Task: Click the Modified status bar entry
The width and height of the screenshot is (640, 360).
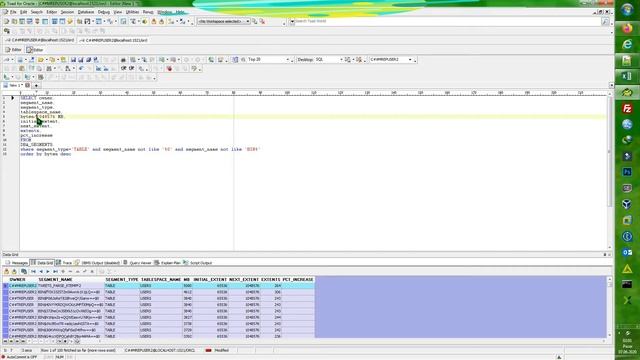Action: coord(221,350)
